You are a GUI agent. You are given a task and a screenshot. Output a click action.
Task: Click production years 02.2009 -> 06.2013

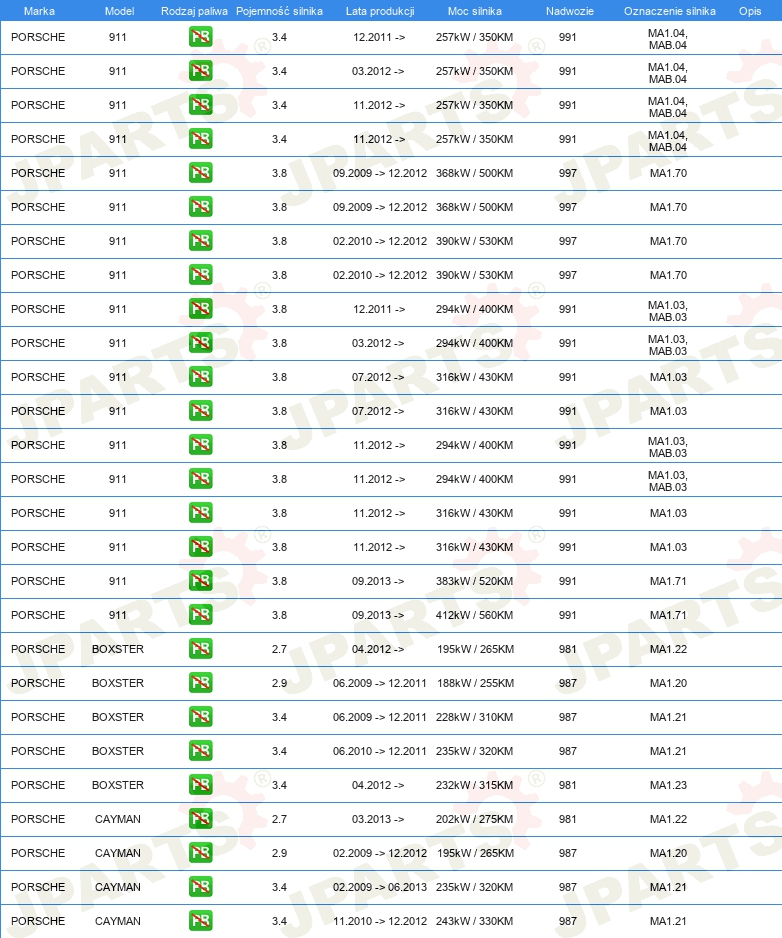click(380, 887)
